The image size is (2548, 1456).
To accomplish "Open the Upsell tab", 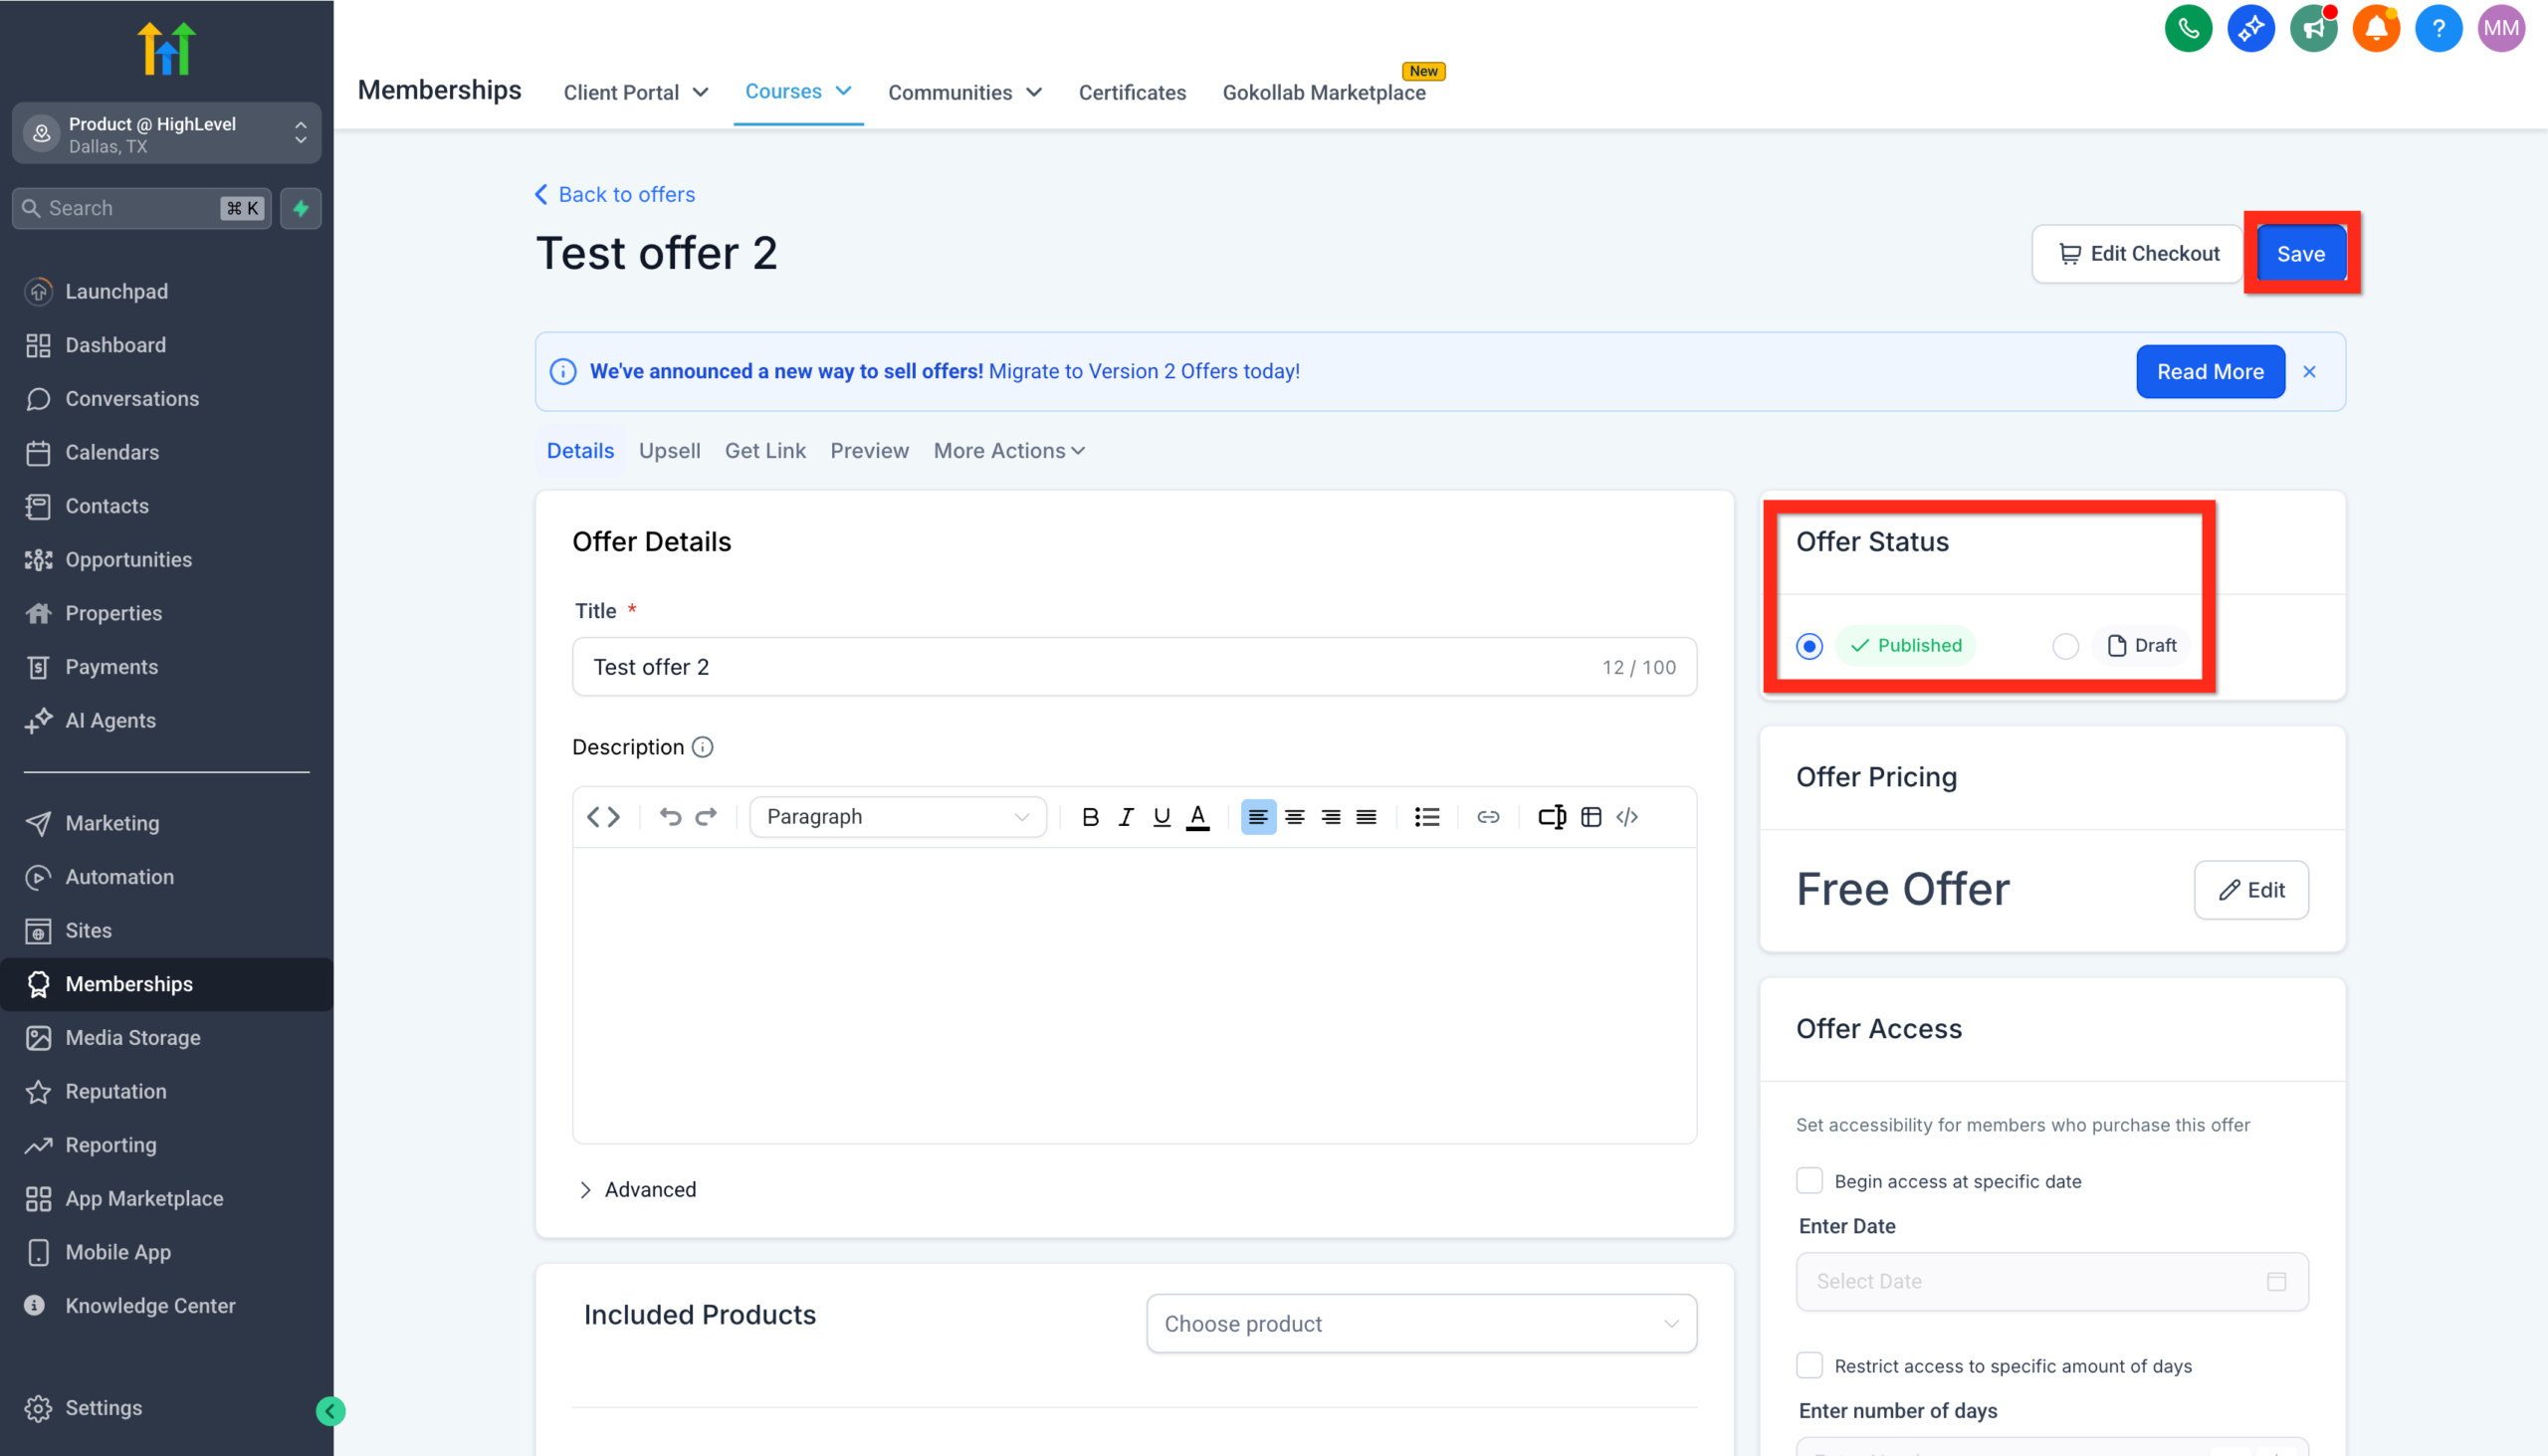I will (x=669, y=451).
